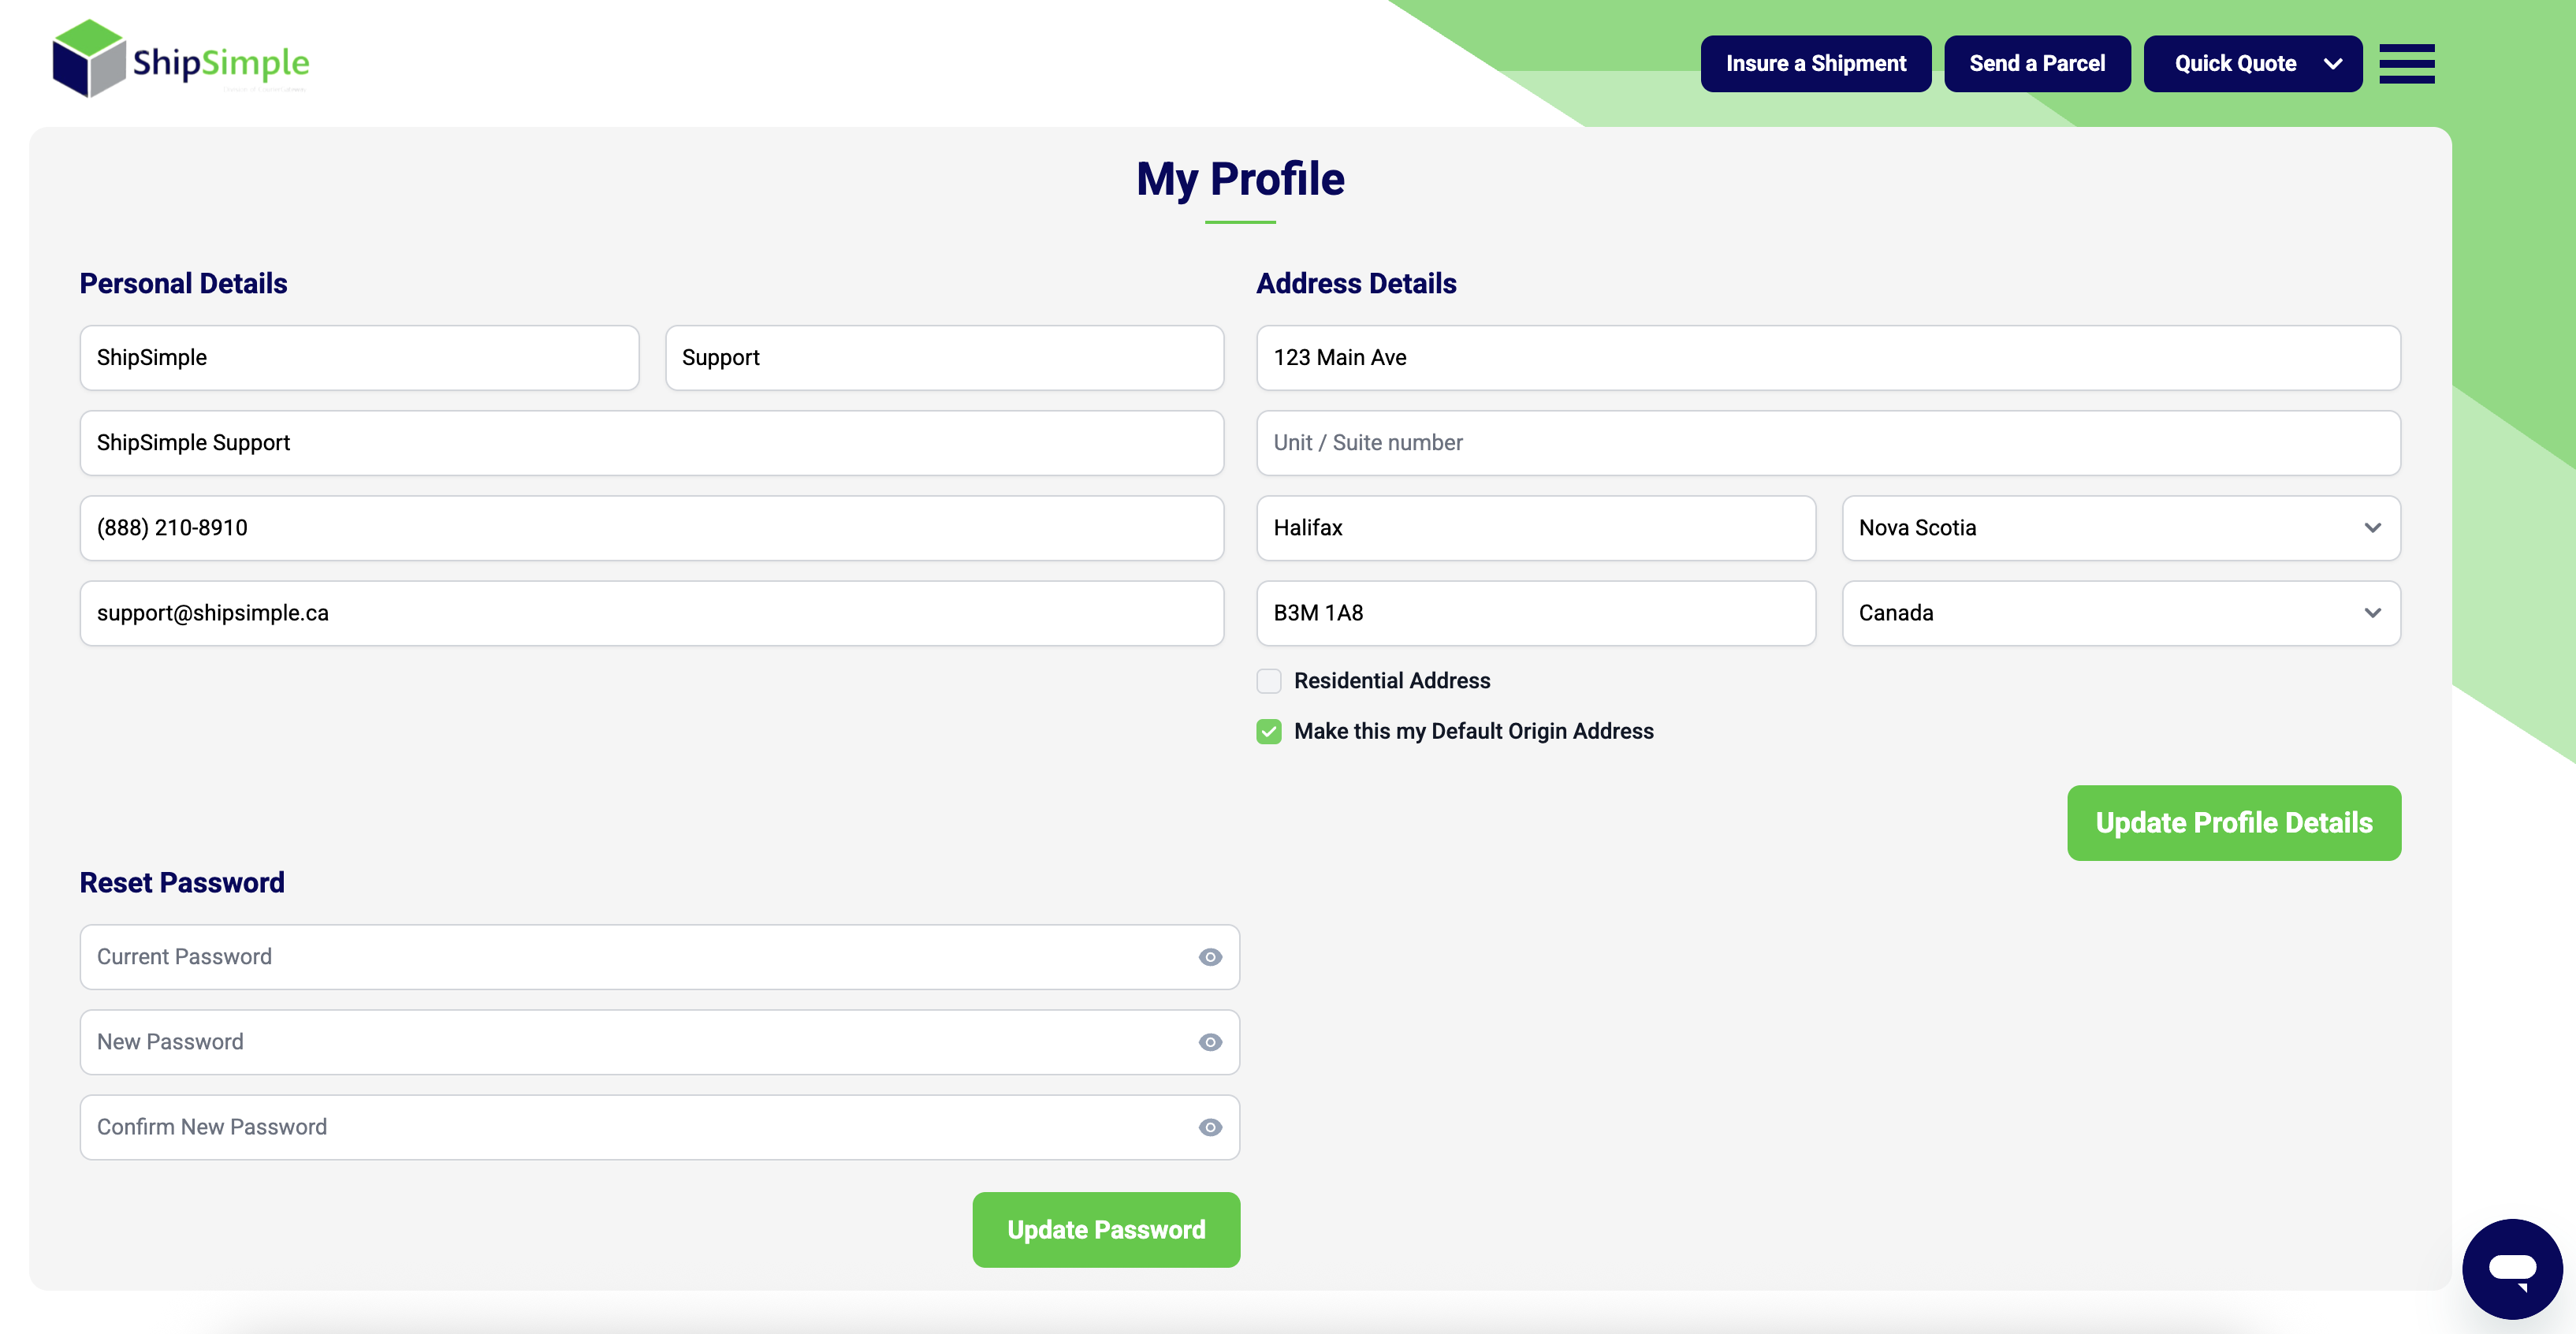Click the ShipSimple cube logo
The height and width of the screenshot is (1334, 2576).
(89, 59)
